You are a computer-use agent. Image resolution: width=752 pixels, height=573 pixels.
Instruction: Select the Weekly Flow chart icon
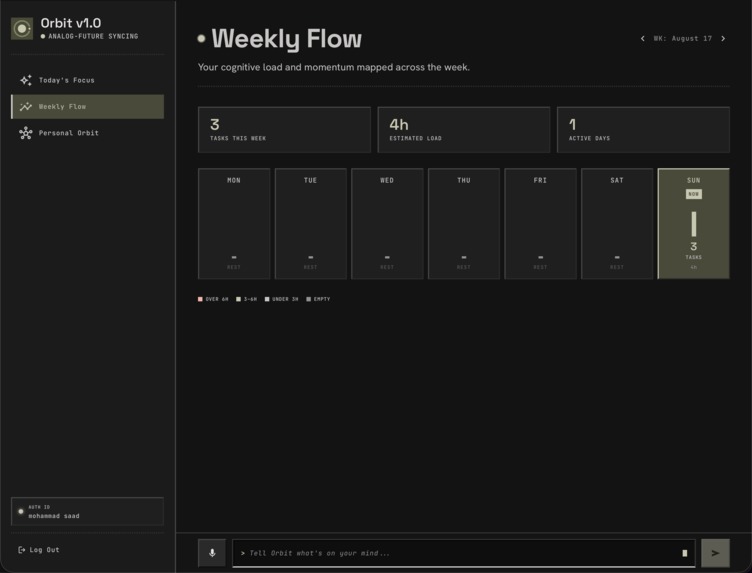(26, 106)
